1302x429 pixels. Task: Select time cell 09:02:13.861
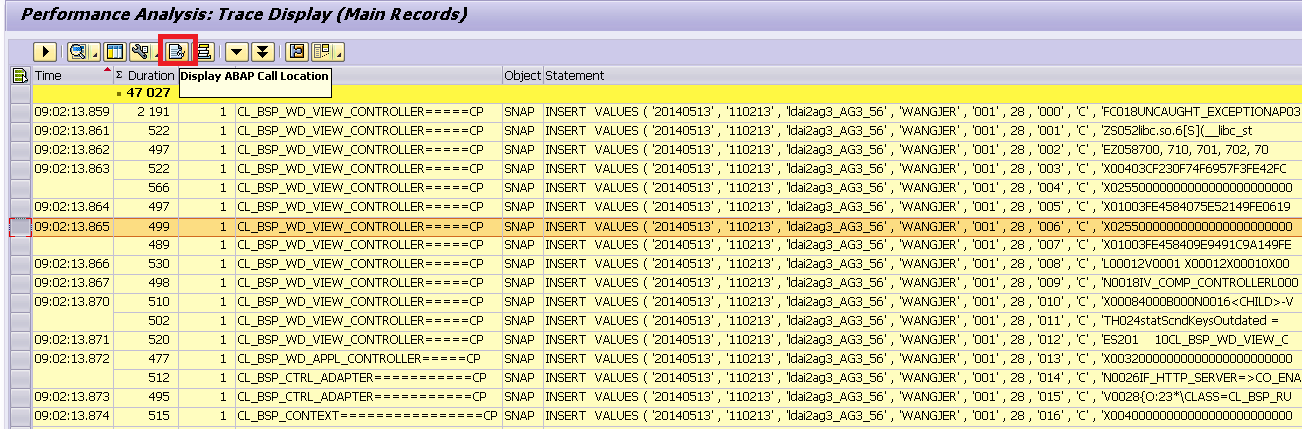[x=72, y=130]
